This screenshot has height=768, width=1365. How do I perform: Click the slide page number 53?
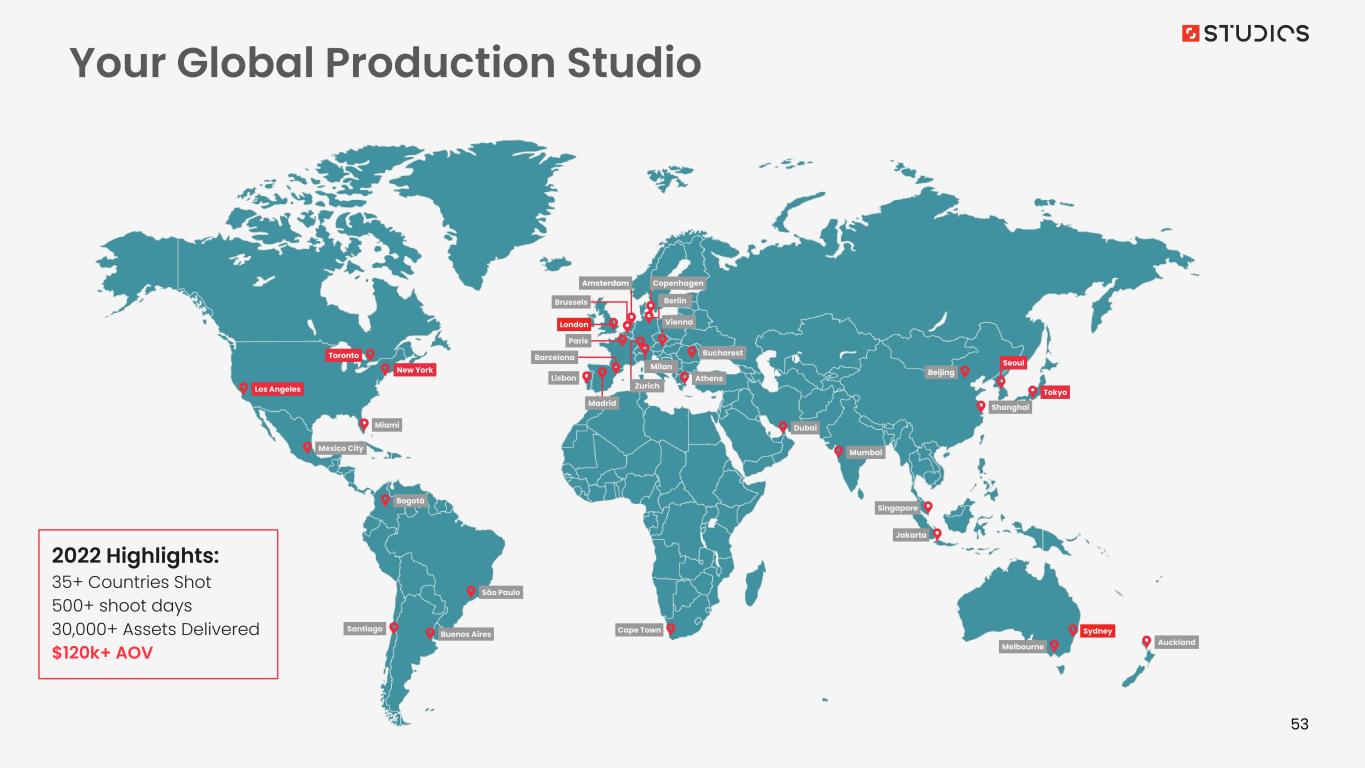pos(1299,724)
